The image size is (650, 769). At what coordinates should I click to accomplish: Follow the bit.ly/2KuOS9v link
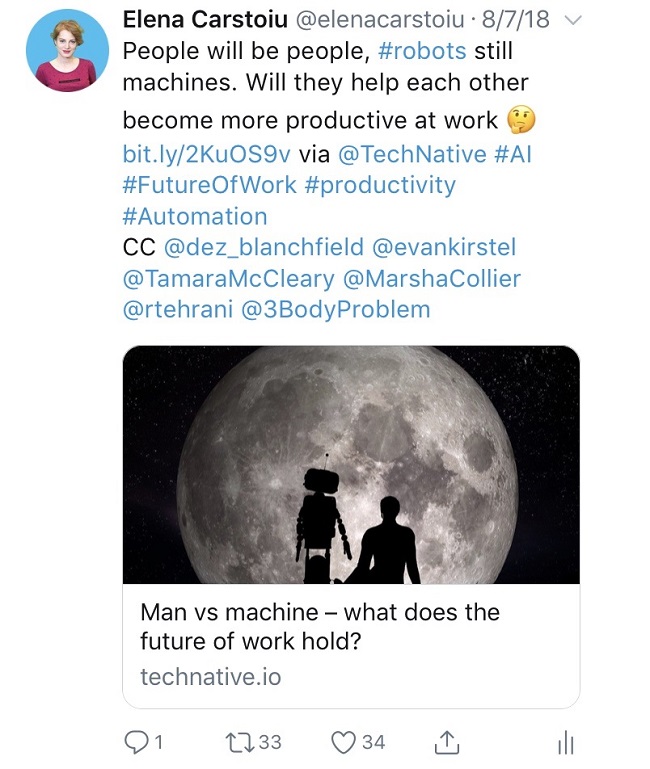pyautogui.click(x=205, y=154)
